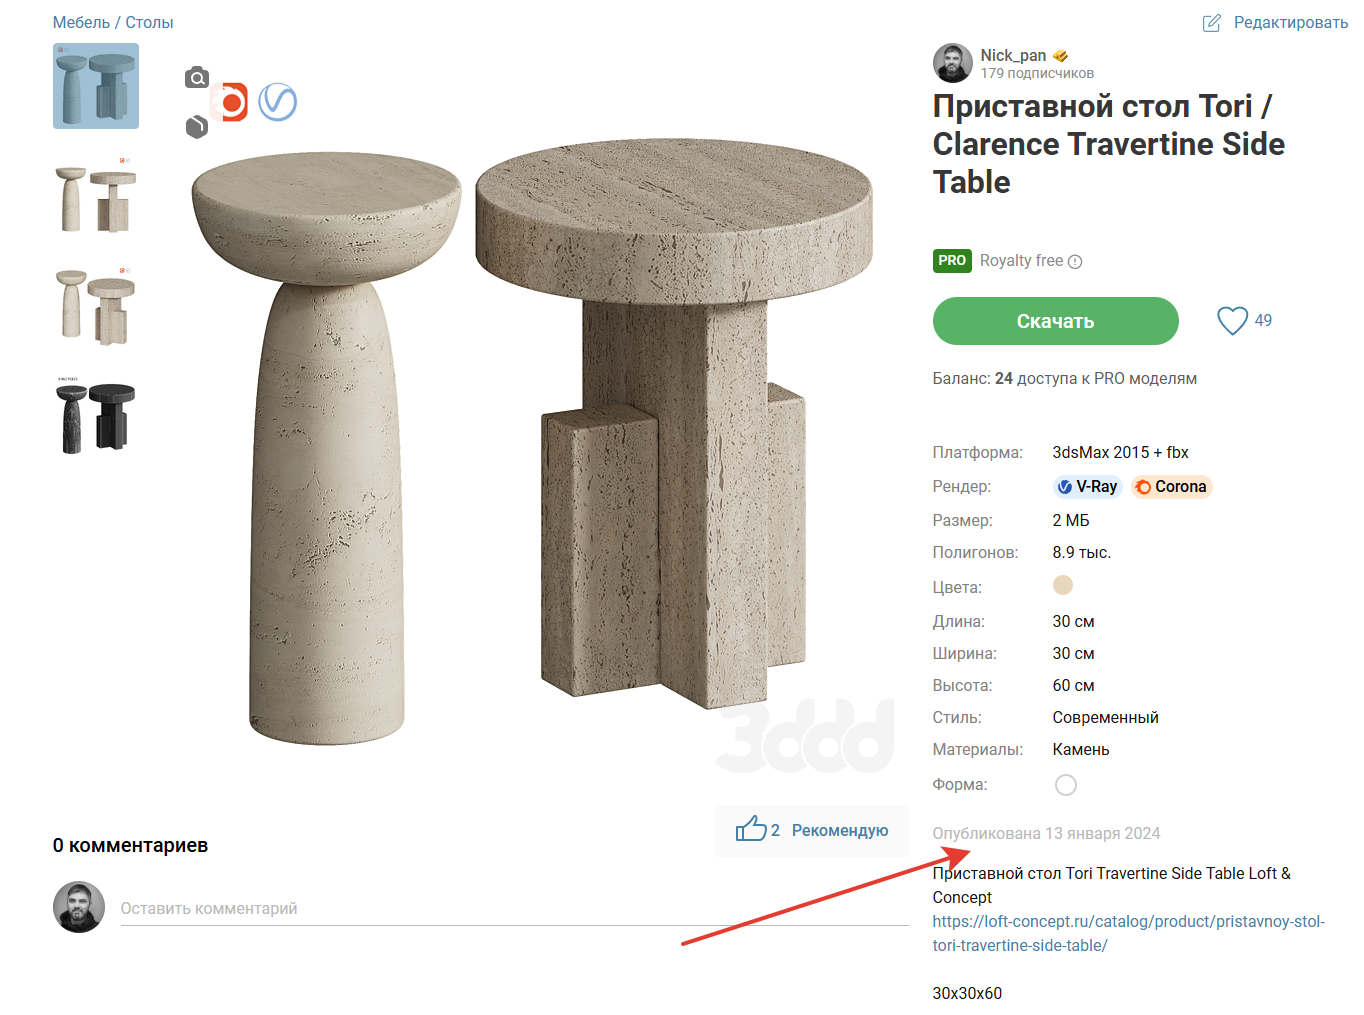Click the green Скачать button
The width and height of the screenshot is (1364, 1015).
coord(1055,321)
